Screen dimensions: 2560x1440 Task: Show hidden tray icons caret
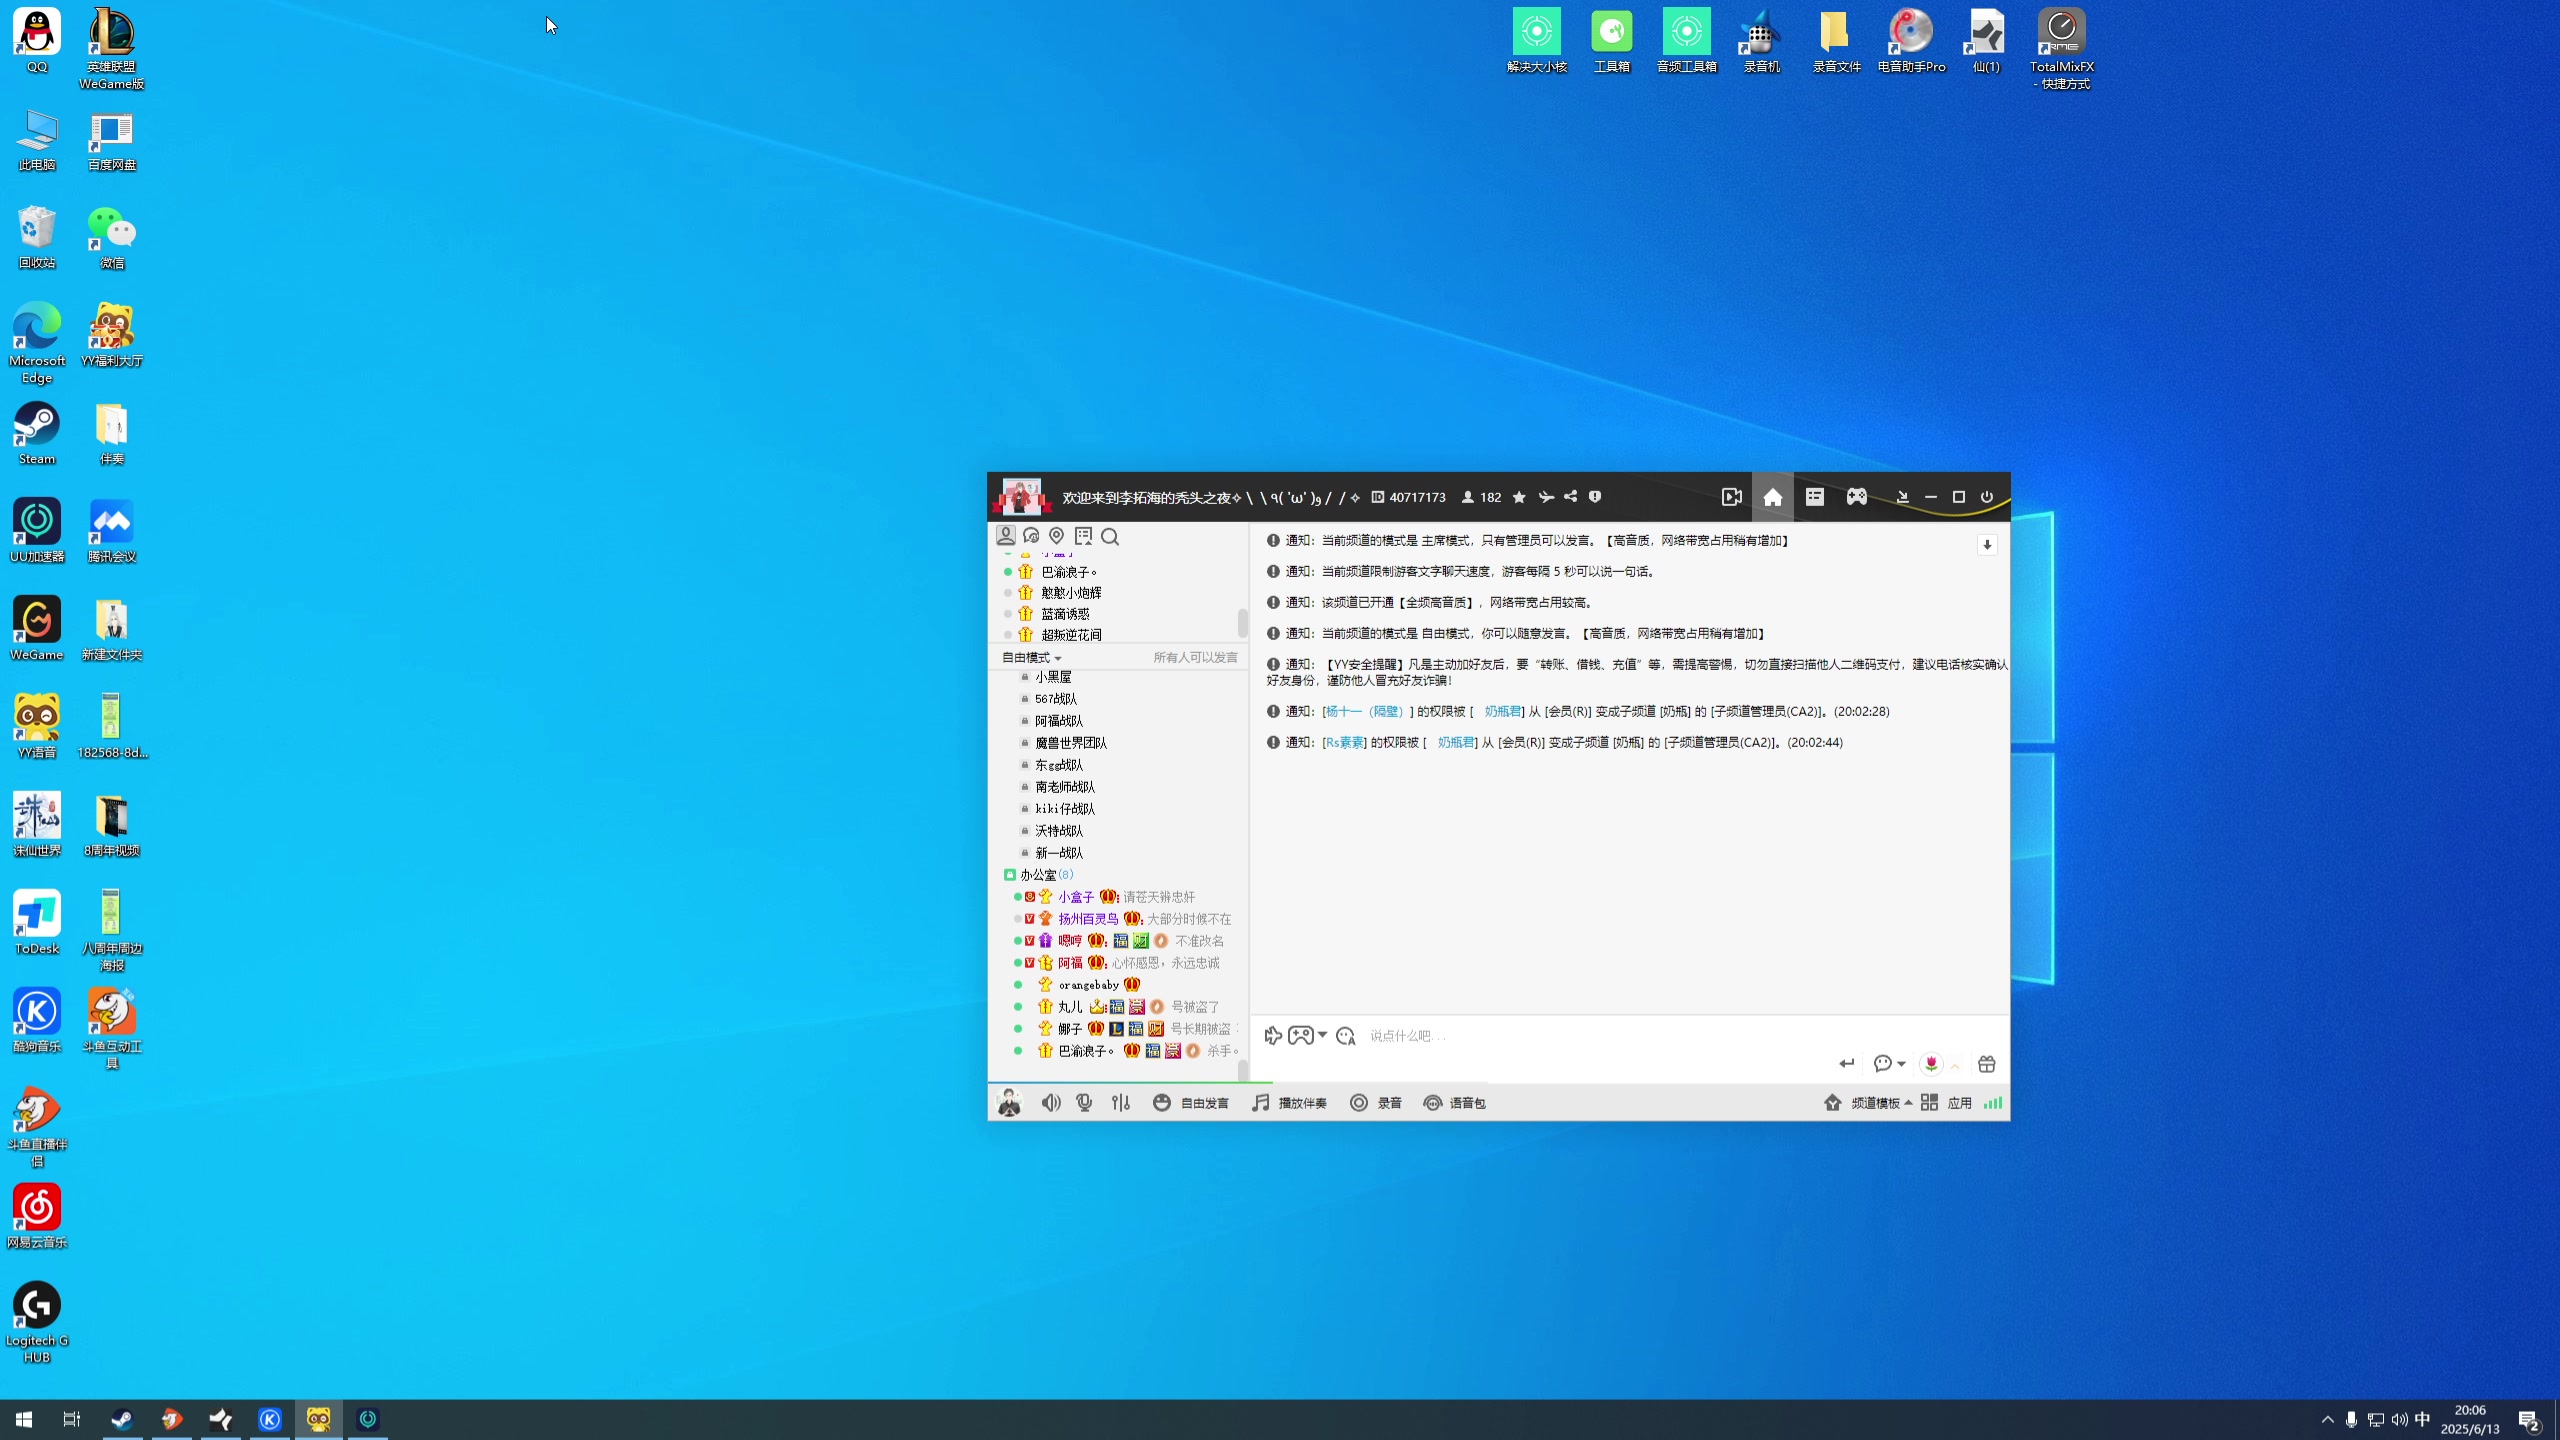click(2328, 1419)
